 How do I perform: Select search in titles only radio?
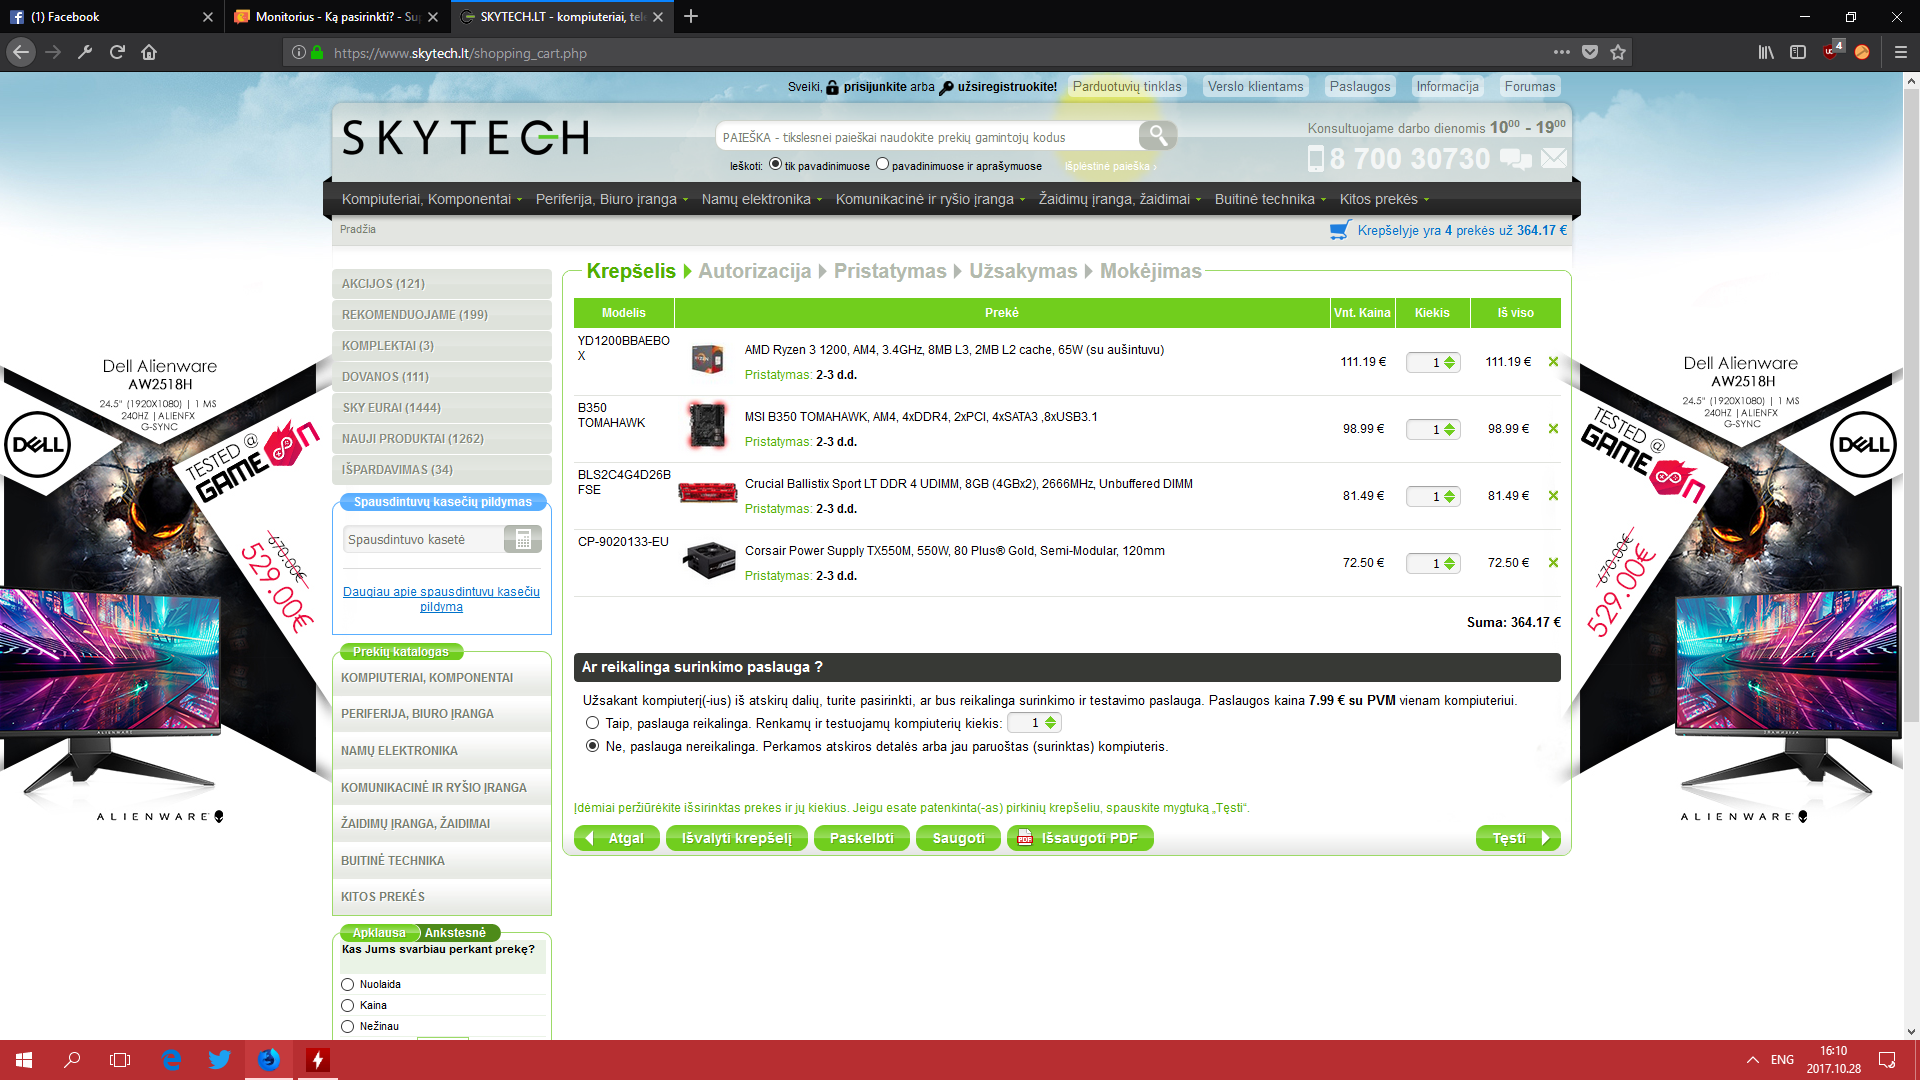click(775, 164)
